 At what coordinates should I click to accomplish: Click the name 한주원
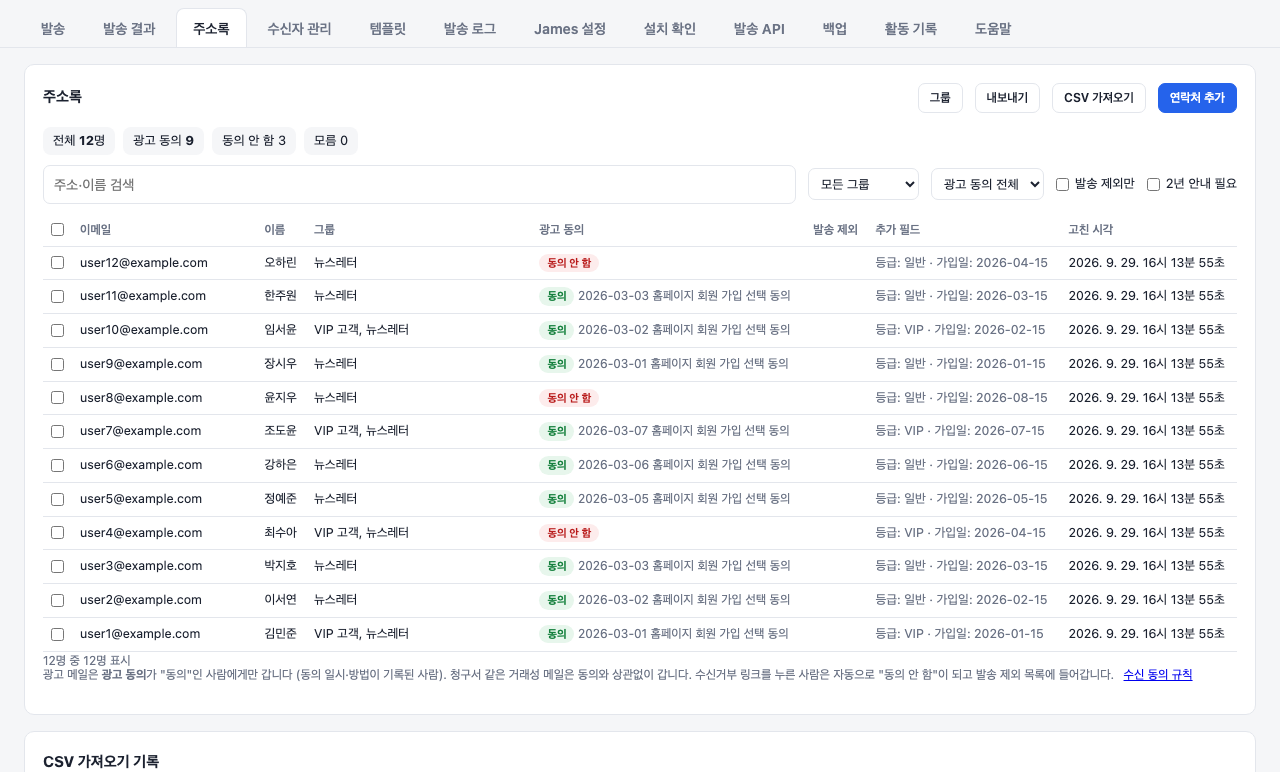point(281,296)
